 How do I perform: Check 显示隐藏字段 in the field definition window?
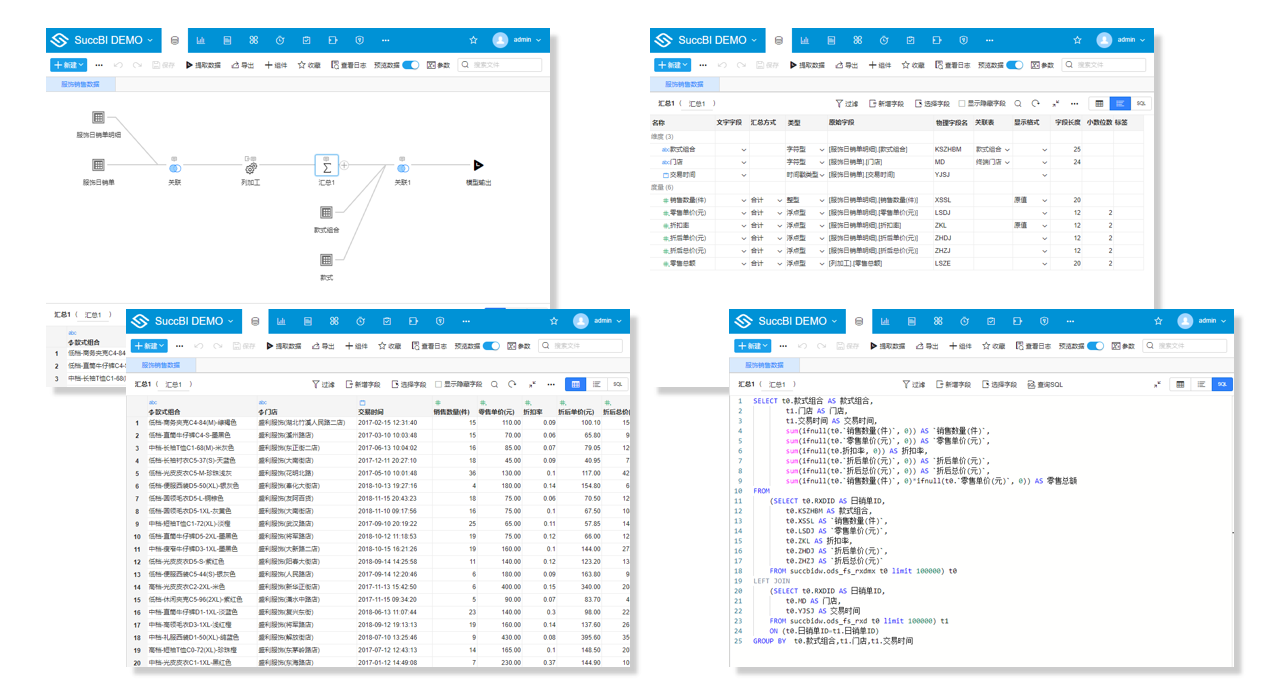962,103
